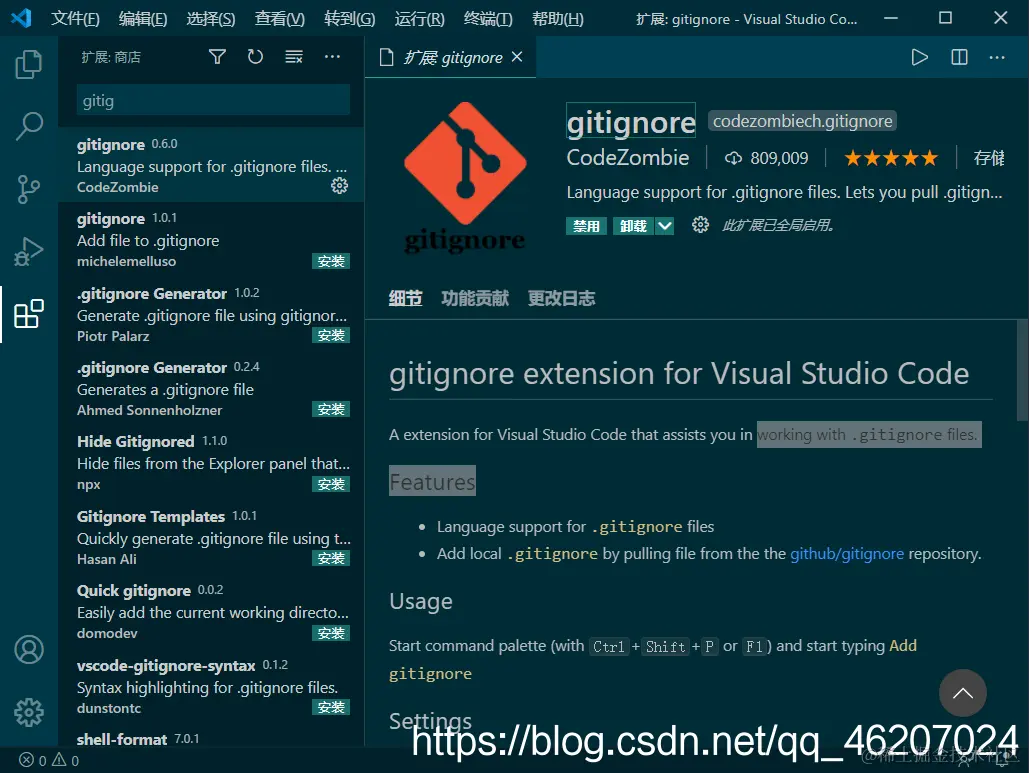Install vscode-gitignore-syntax extension
Screen dimensions: 1029x773
pyautogui.click(x=331, y=707)
